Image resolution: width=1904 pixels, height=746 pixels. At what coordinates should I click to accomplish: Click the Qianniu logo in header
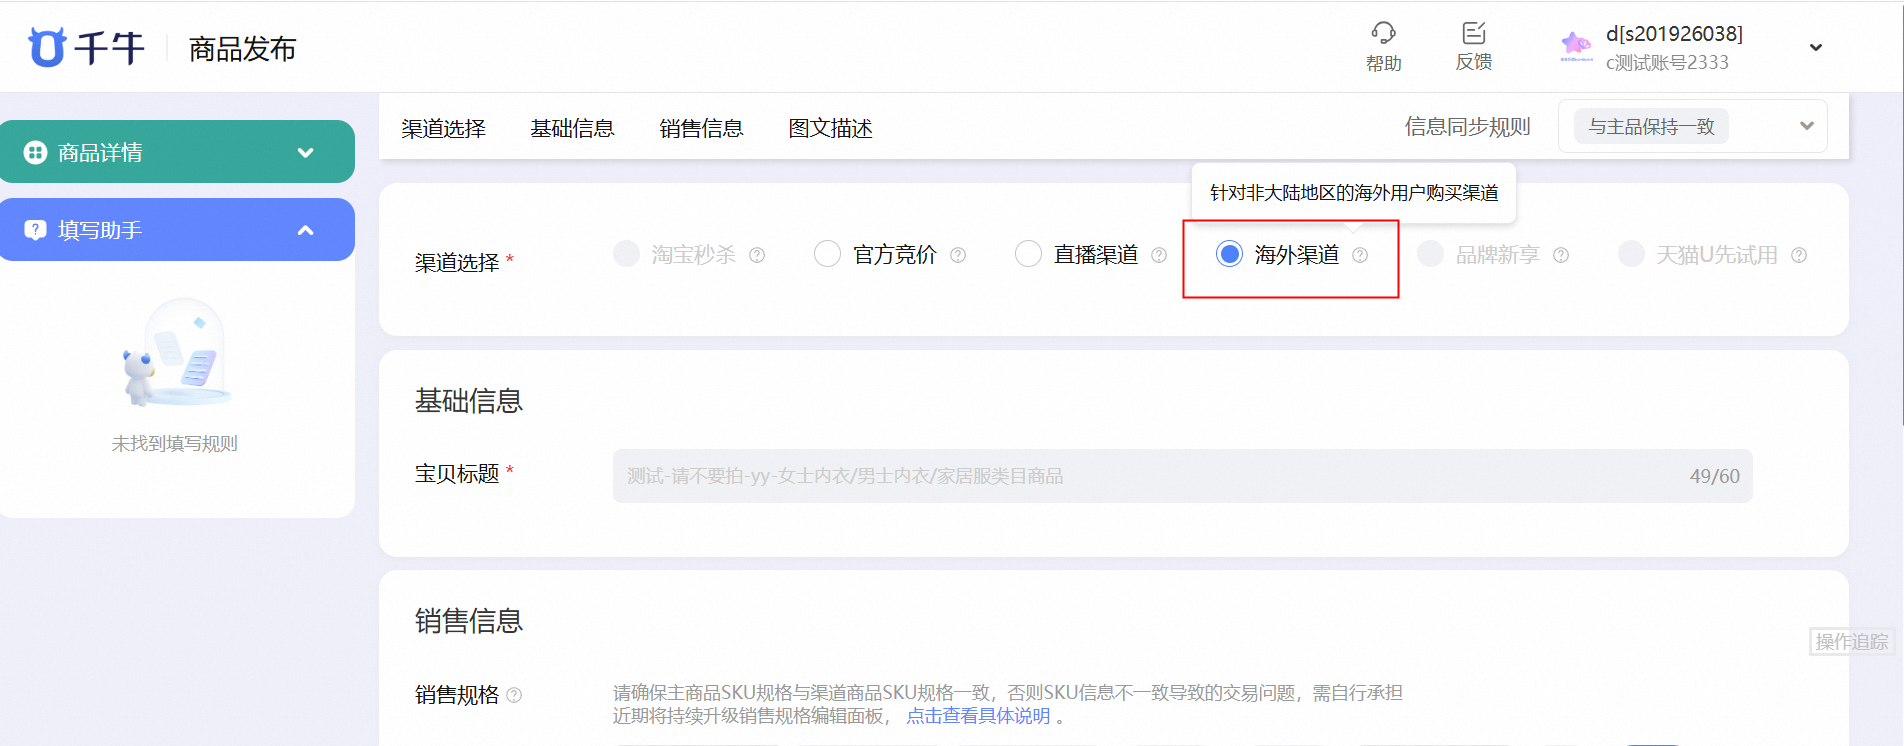click(86, 48)
